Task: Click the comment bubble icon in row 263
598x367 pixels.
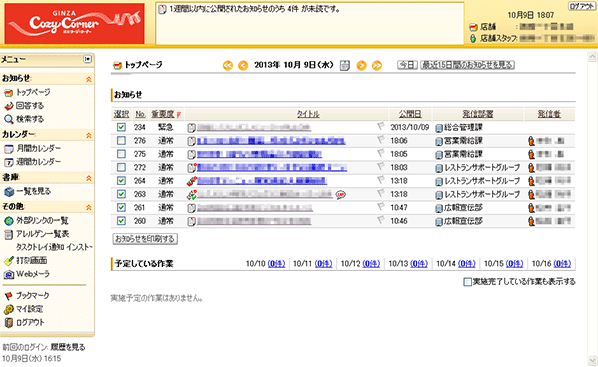Action: (x=340, y=195)
